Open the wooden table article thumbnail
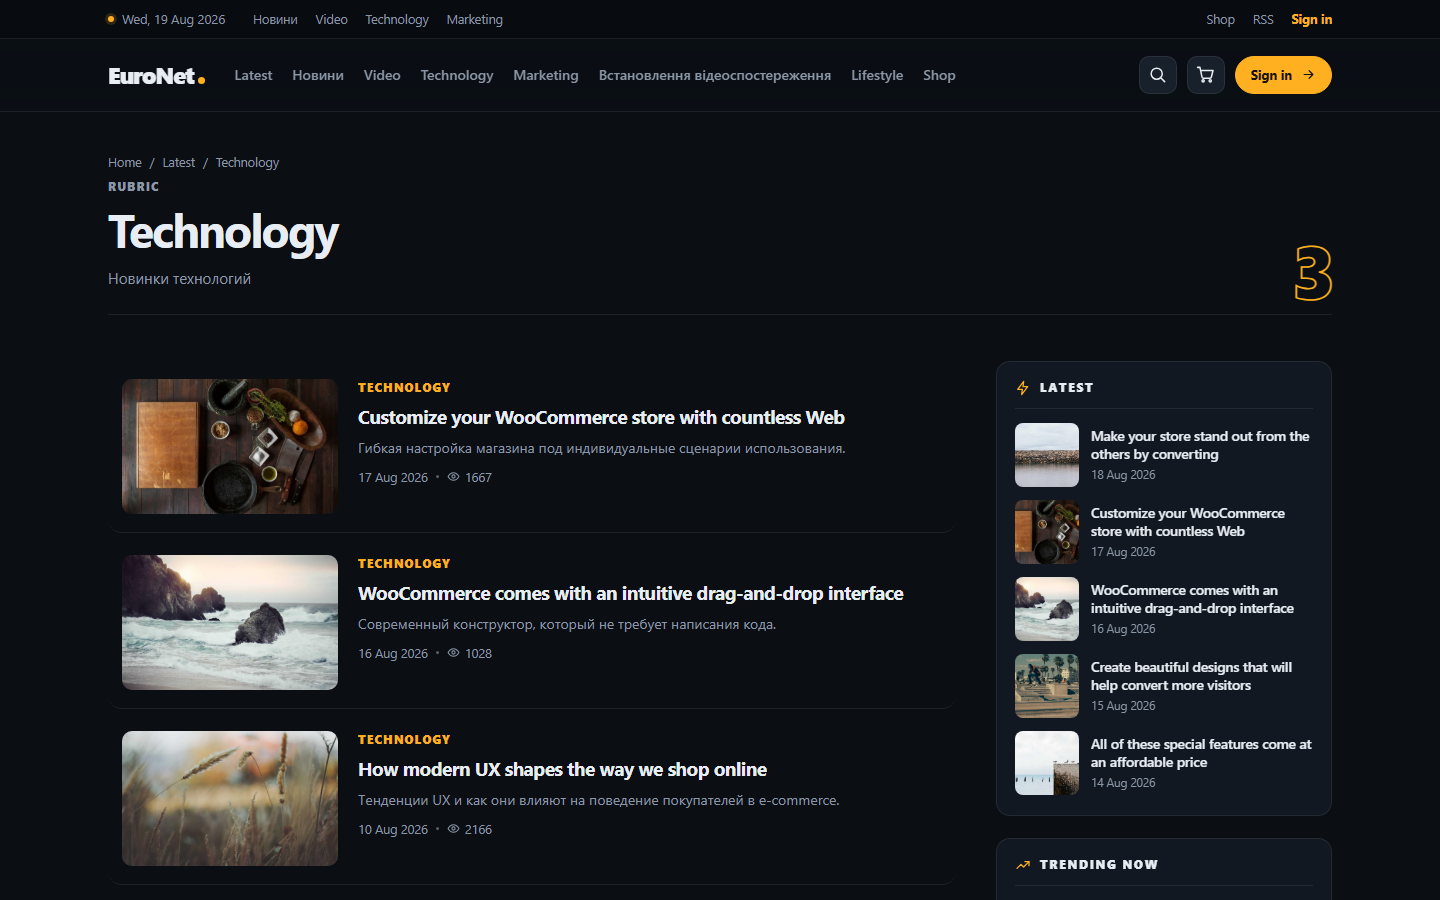The width and height of the screenshot is (1440, 900). (230, 446)
